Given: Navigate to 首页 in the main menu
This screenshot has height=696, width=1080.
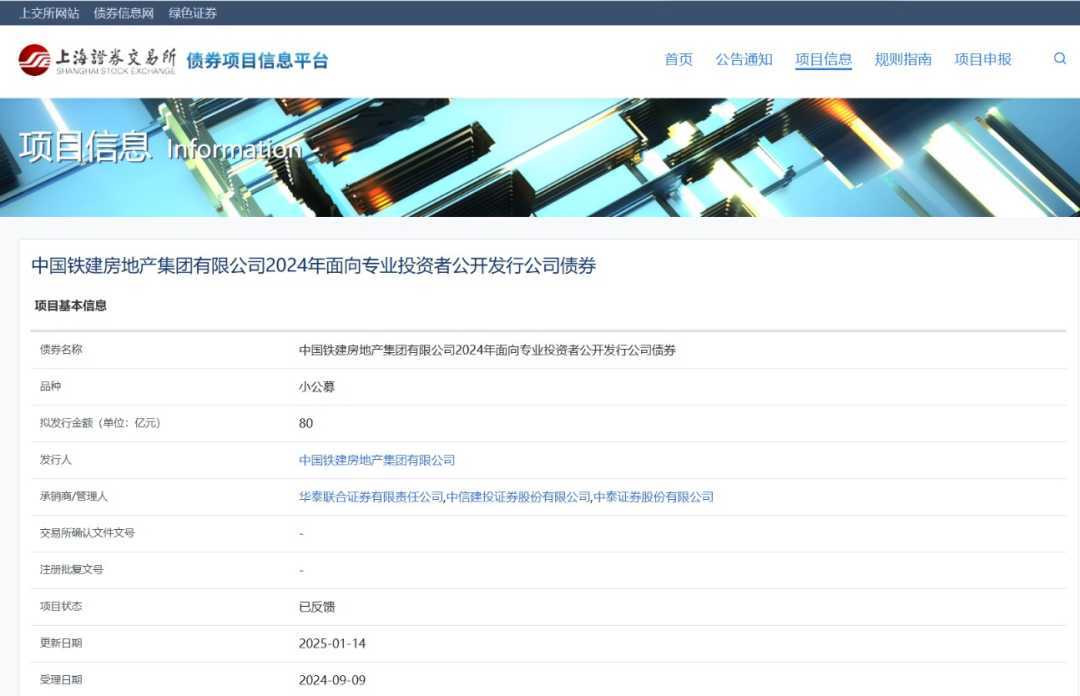Looking at the screenshot, I should coord(678,59).
